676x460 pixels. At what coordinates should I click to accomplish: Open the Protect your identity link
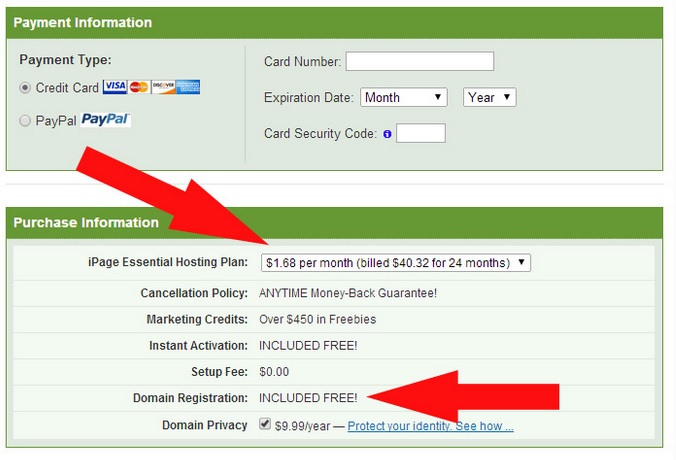tap(430, 426)
